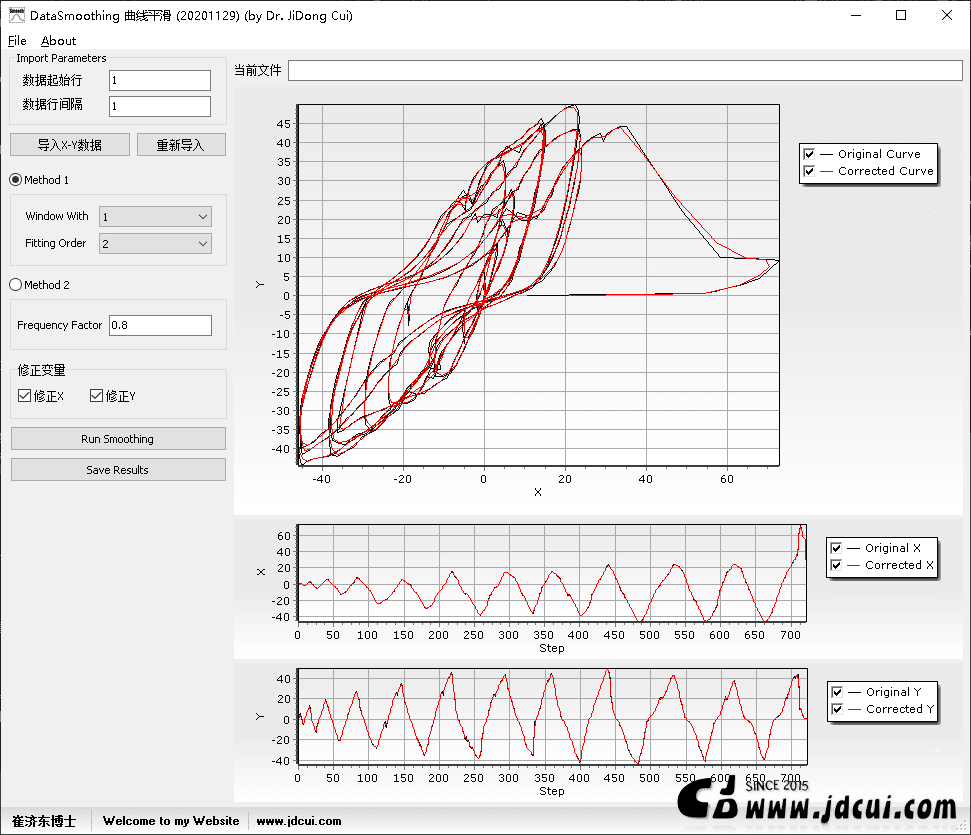Click the Original Y legend label
This screenshot has width=971, height=835.
tap(894, 692)
